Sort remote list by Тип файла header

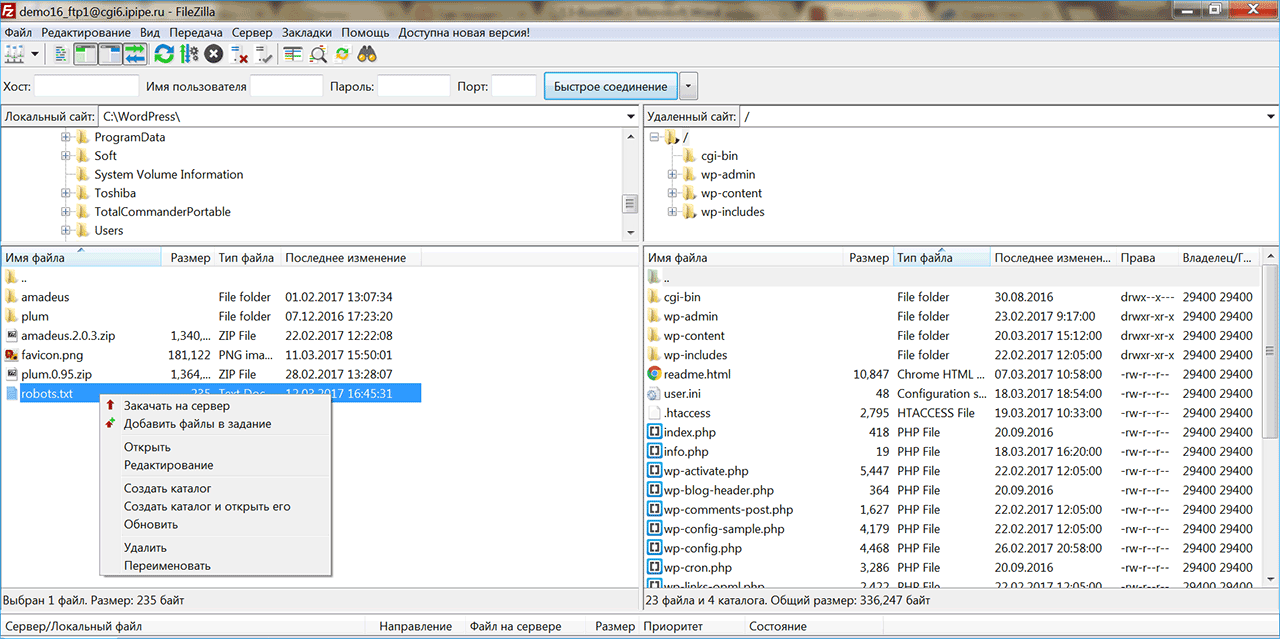[942, 258]
